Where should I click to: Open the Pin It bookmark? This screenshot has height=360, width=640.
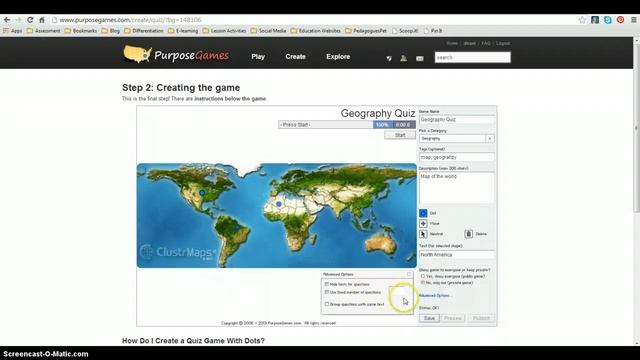click(433, 31)
